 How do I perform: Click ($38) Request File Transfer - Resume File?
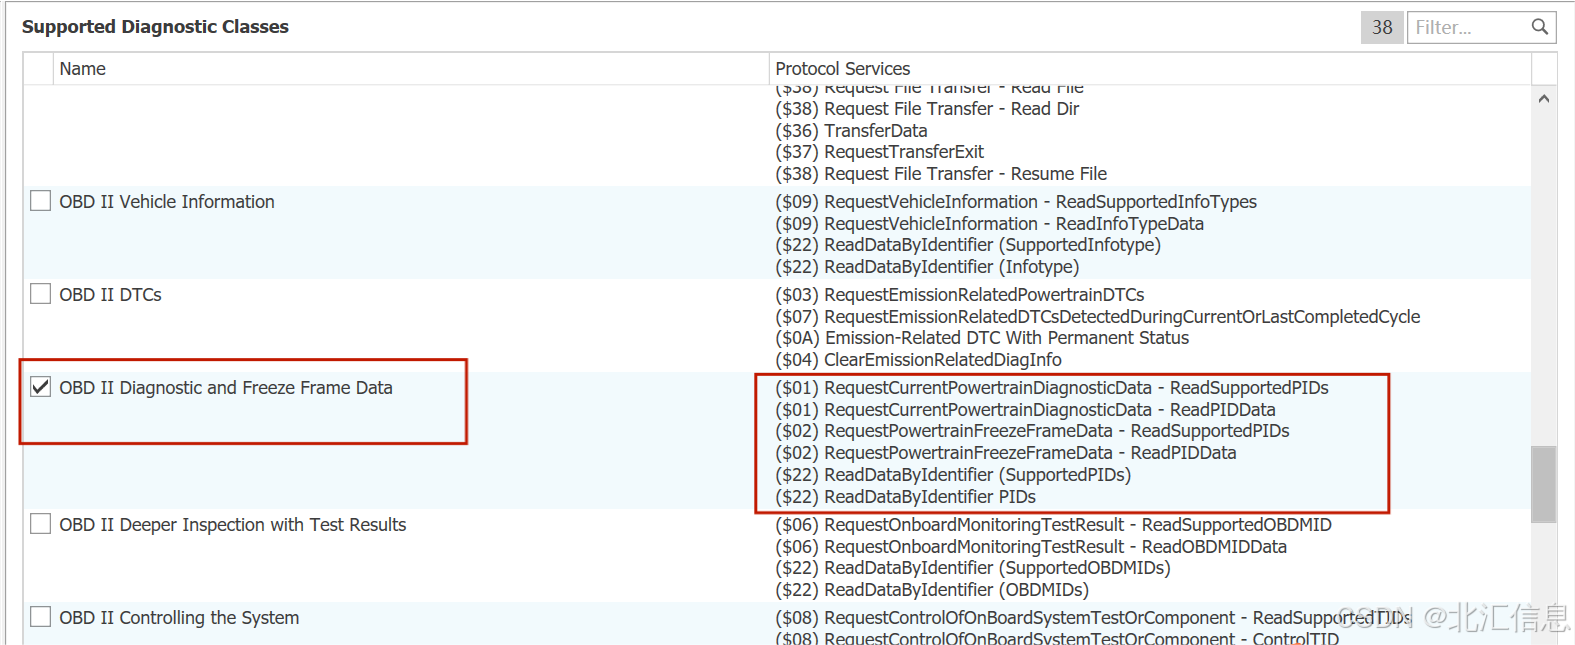coord(941,174)
